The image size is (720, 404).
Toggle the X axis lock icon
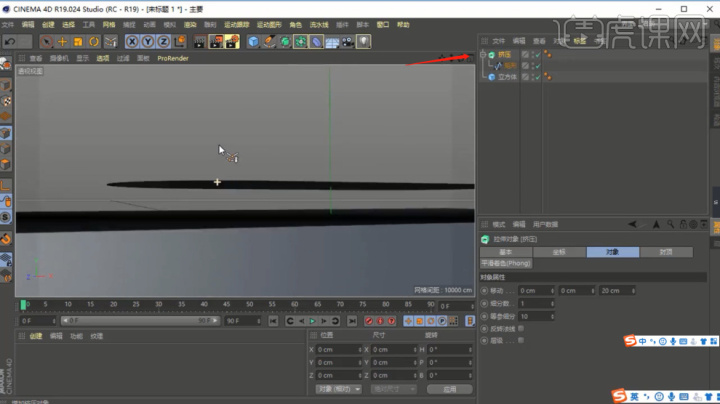[x=132, y=42]
